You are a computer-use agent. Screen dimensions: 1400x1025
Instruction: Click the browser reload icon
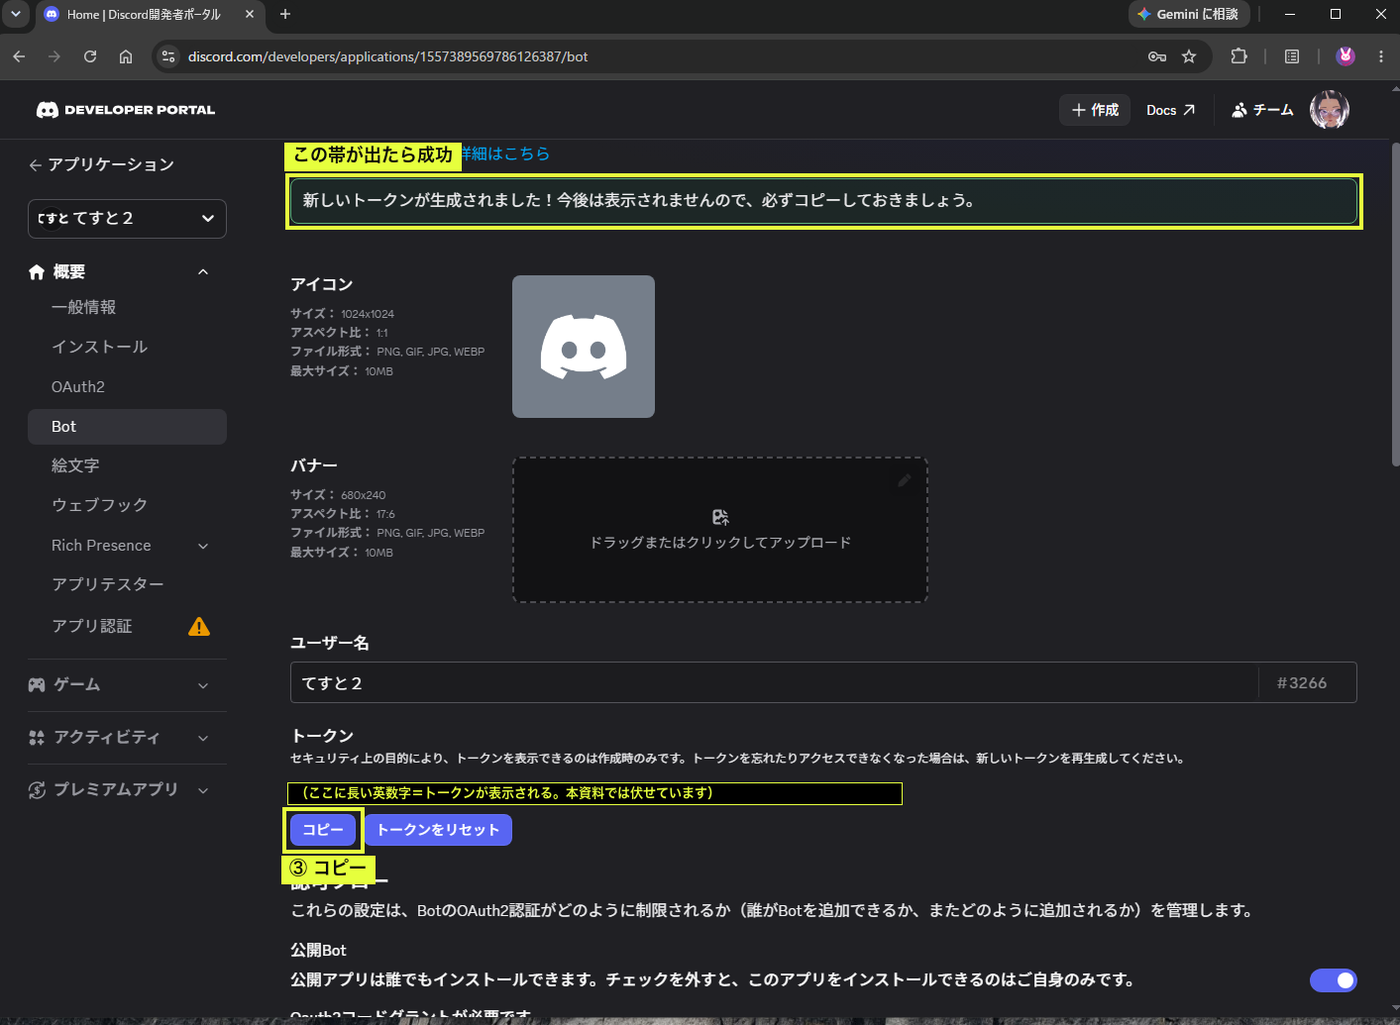pyautogui.click(x=90, y=57)
